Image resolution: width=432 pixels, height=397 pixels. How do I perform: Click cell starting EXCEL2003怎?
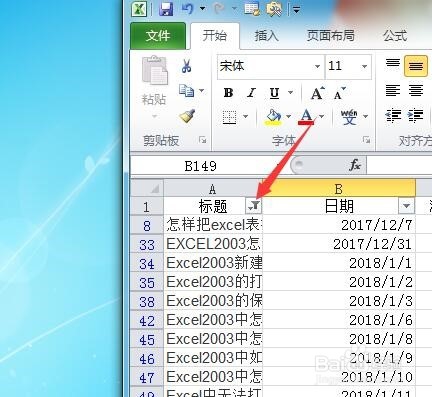point(213,244)
